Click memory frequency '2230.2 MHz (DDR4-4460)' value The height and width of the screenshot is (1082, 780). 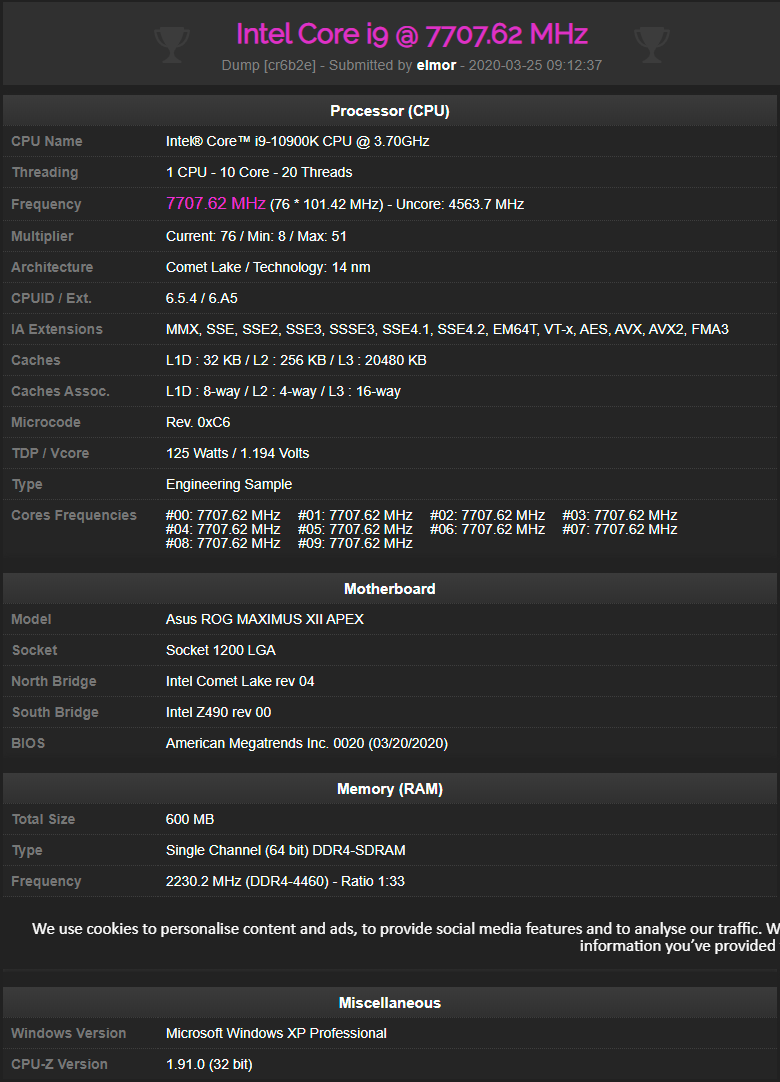[x=285, y=881]
